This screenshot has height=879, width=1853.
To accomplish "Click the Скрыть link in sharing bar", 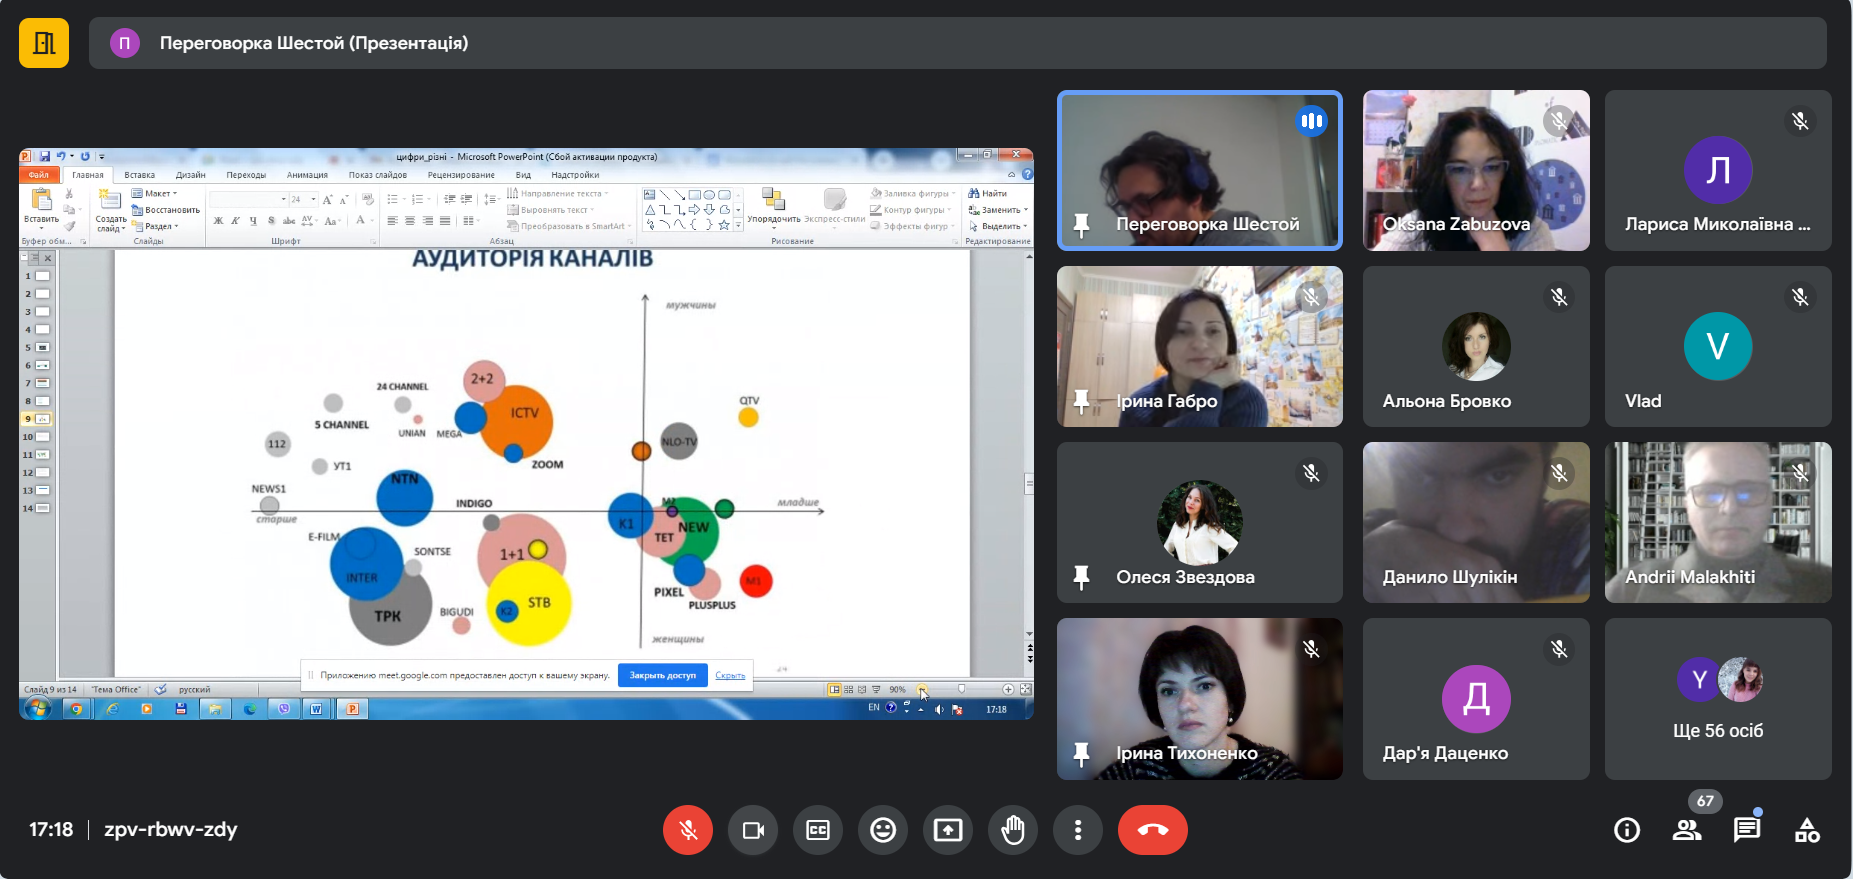I will (x=730, y=675).
